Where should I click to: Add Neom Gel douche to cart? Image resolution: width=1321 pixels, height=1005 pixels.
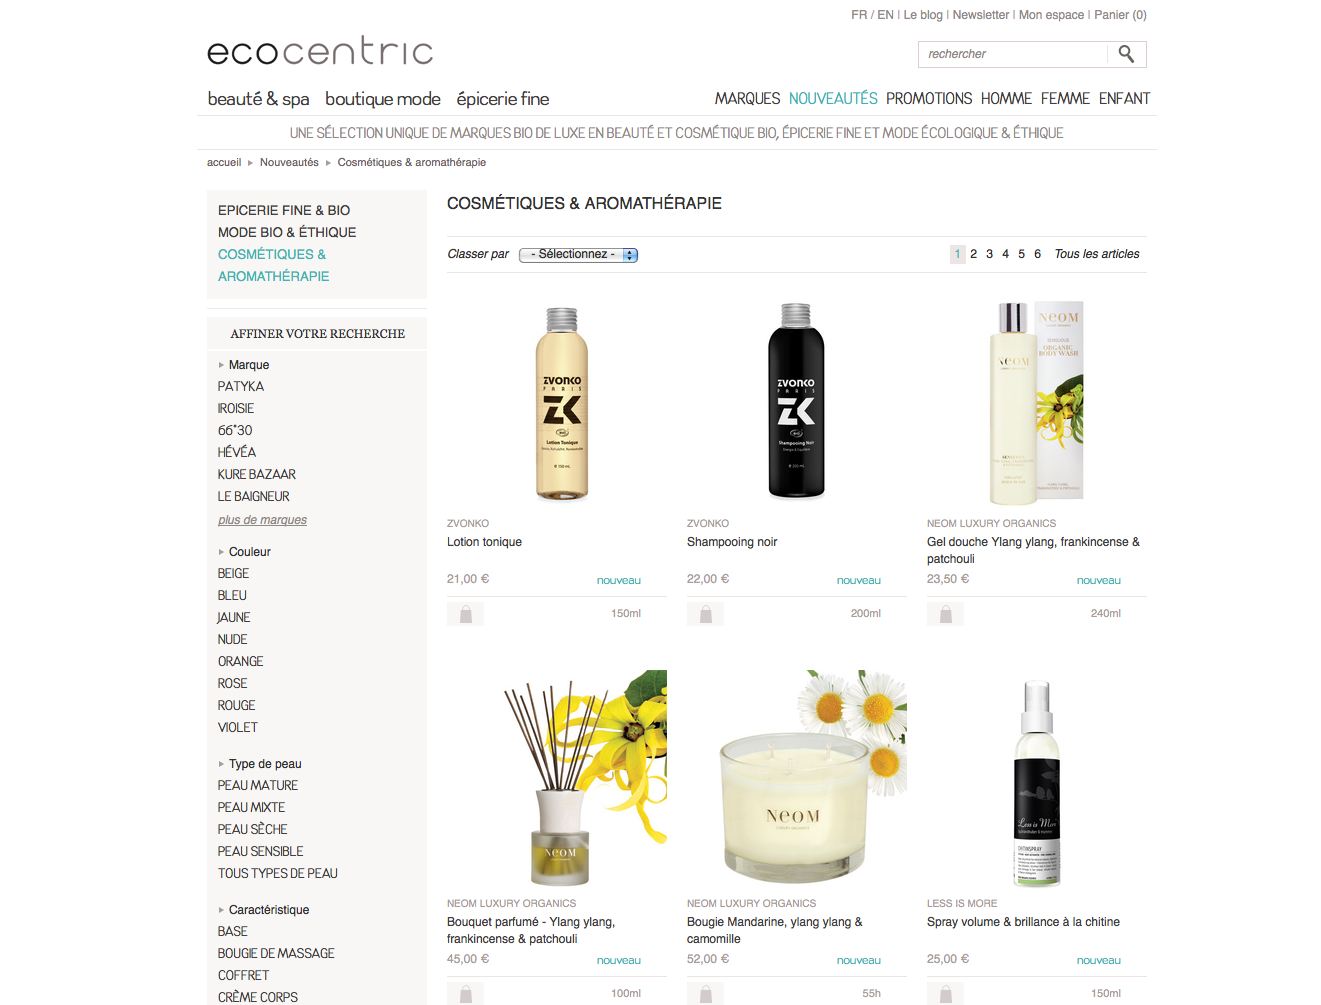click(945, 614)
